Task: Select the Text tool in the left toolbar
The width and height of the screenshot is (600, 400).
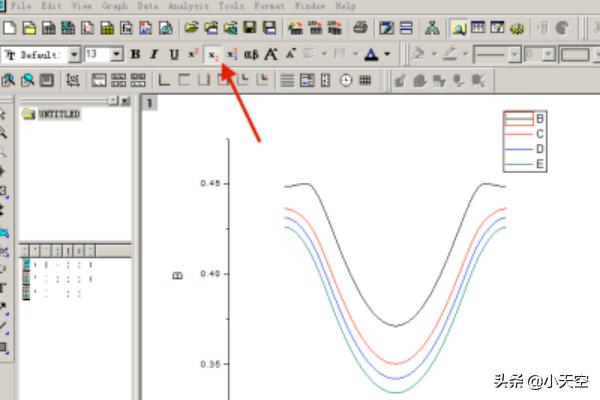Action: tap(5, 287)
